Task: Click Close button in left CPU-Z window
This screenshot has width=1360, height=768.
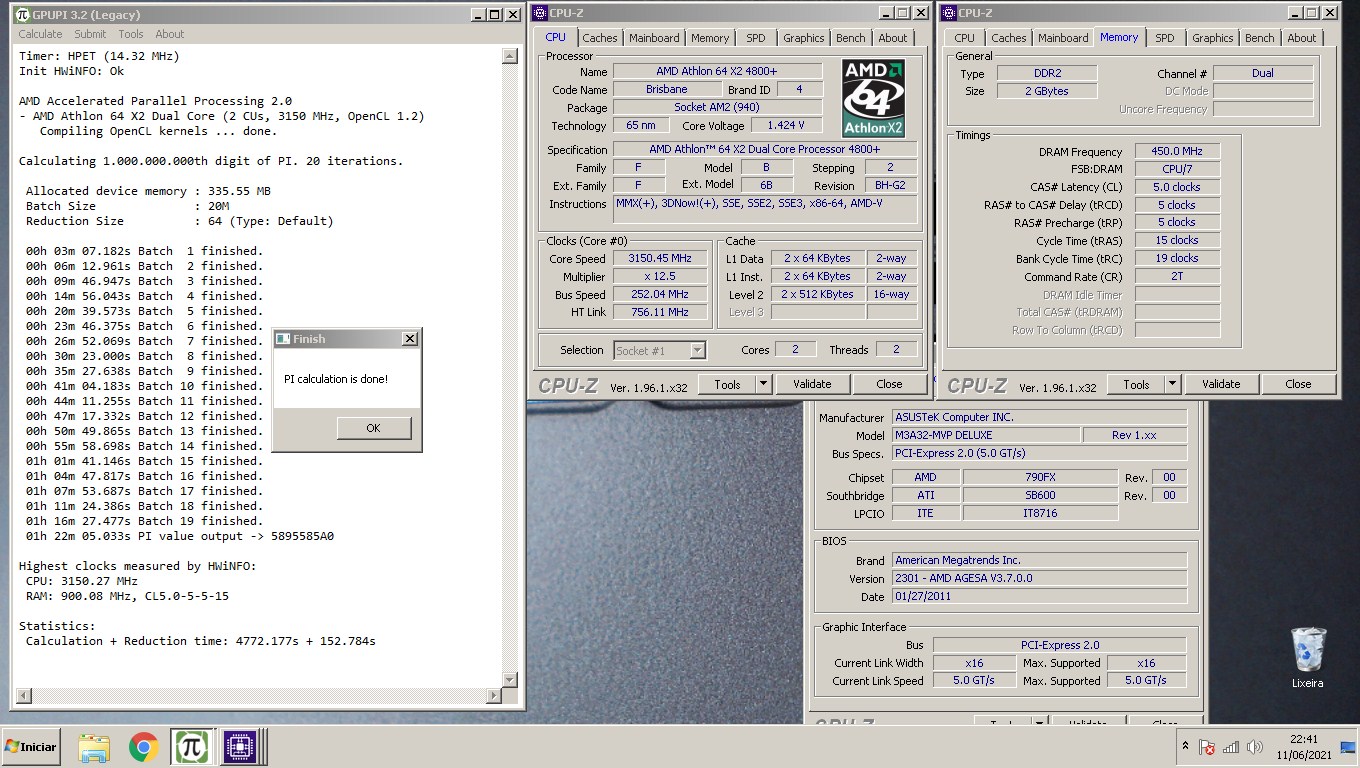Action: 889,384
